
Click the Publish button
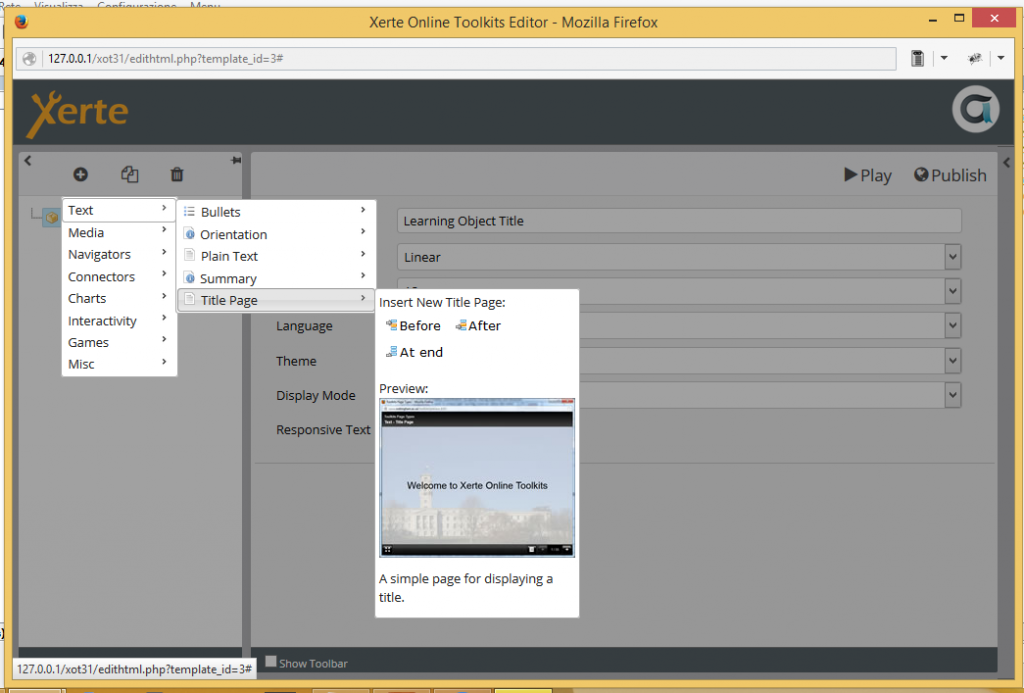pos(950,175)
